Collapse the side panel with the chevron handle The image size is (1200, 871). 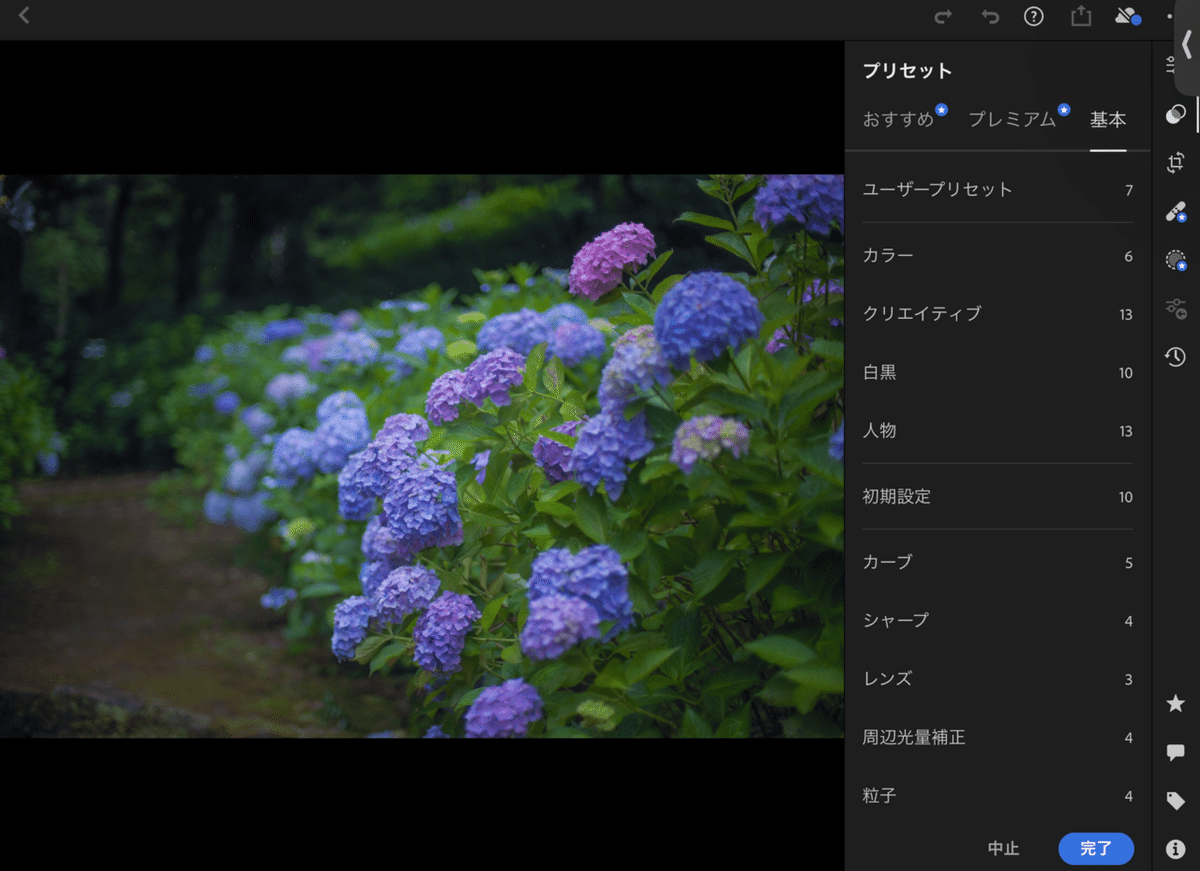pyautogui.click(x=1187, y=45)
